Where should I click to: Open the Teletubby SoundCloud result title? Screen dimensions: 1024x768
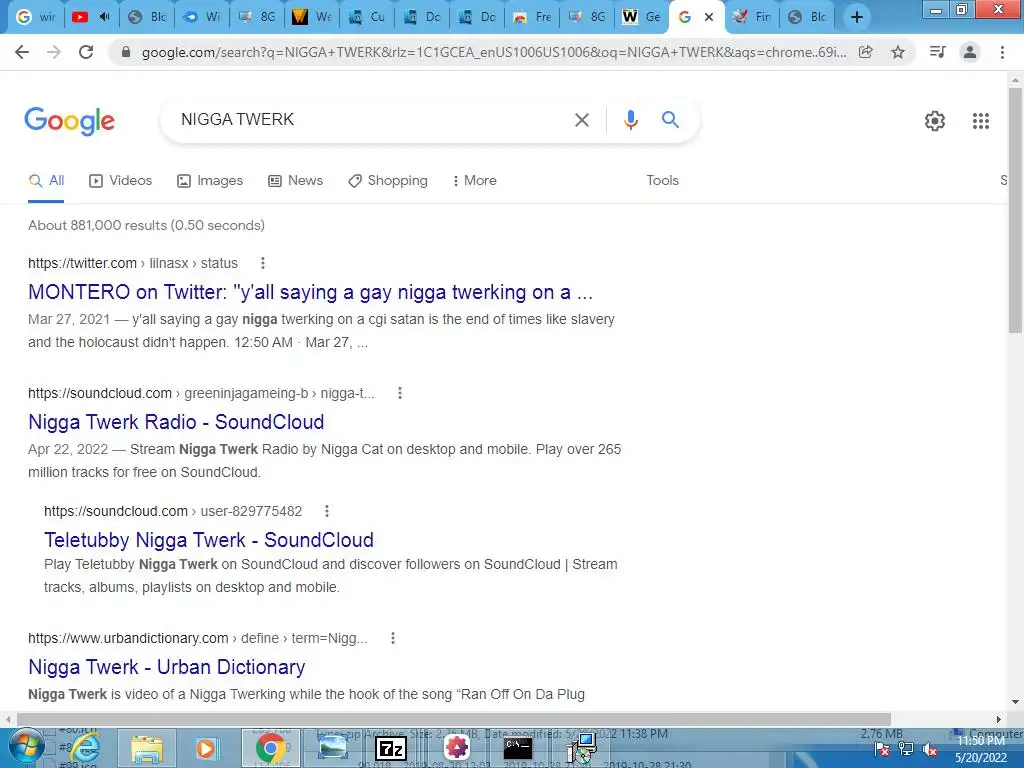(208, 540)
